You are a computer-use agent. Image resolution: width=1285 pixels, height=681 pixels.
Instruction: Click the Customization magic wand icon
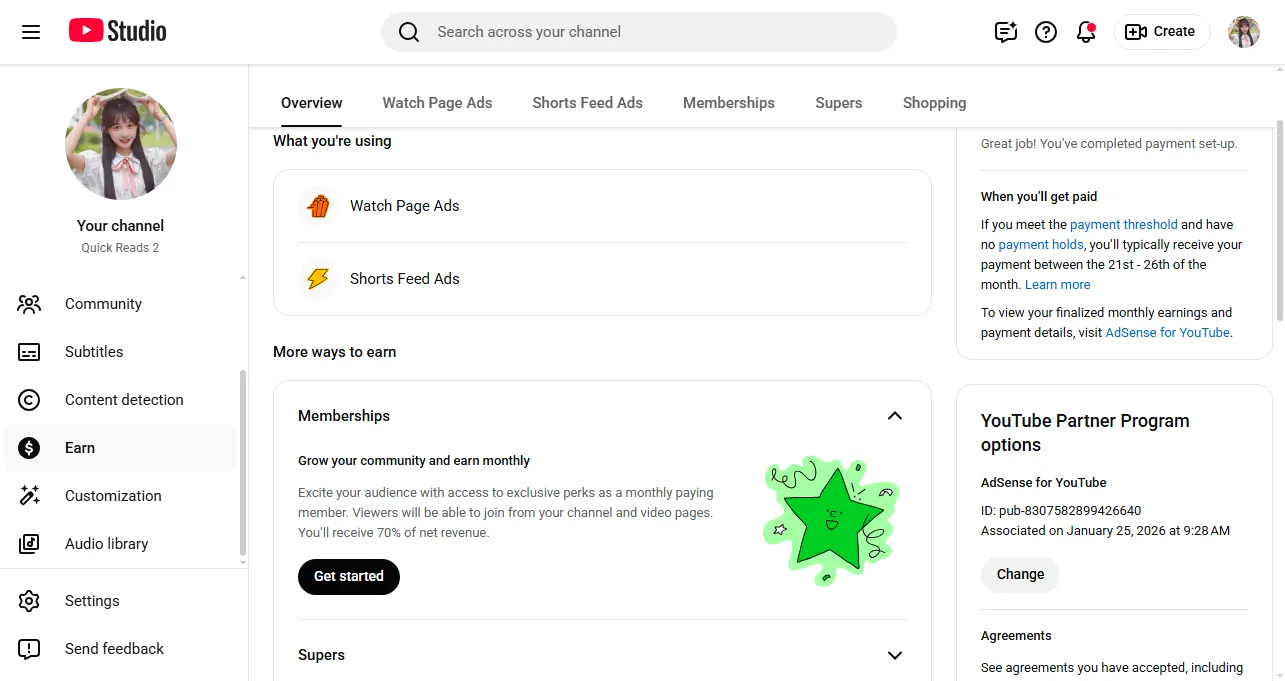pyautogui.click(x=29, y=496)
